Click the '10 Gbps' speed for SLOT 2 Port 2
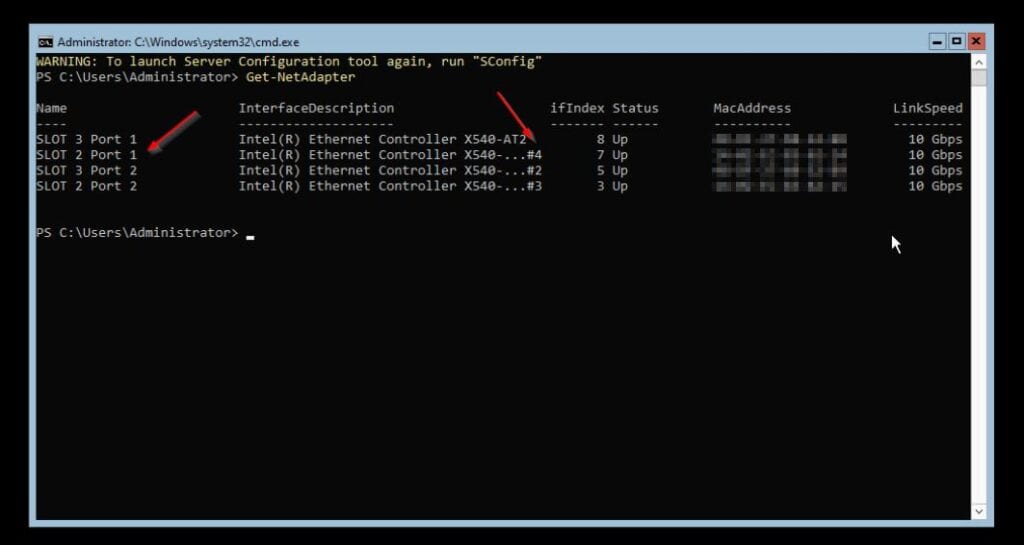Viewport: 1024px width, 545px height. (935, 186)
